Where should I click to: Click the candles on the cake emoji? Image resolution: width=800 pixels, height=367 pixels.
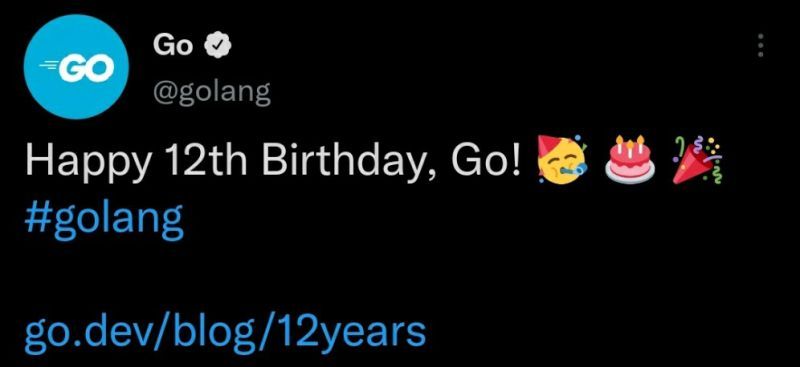point(630,144)
